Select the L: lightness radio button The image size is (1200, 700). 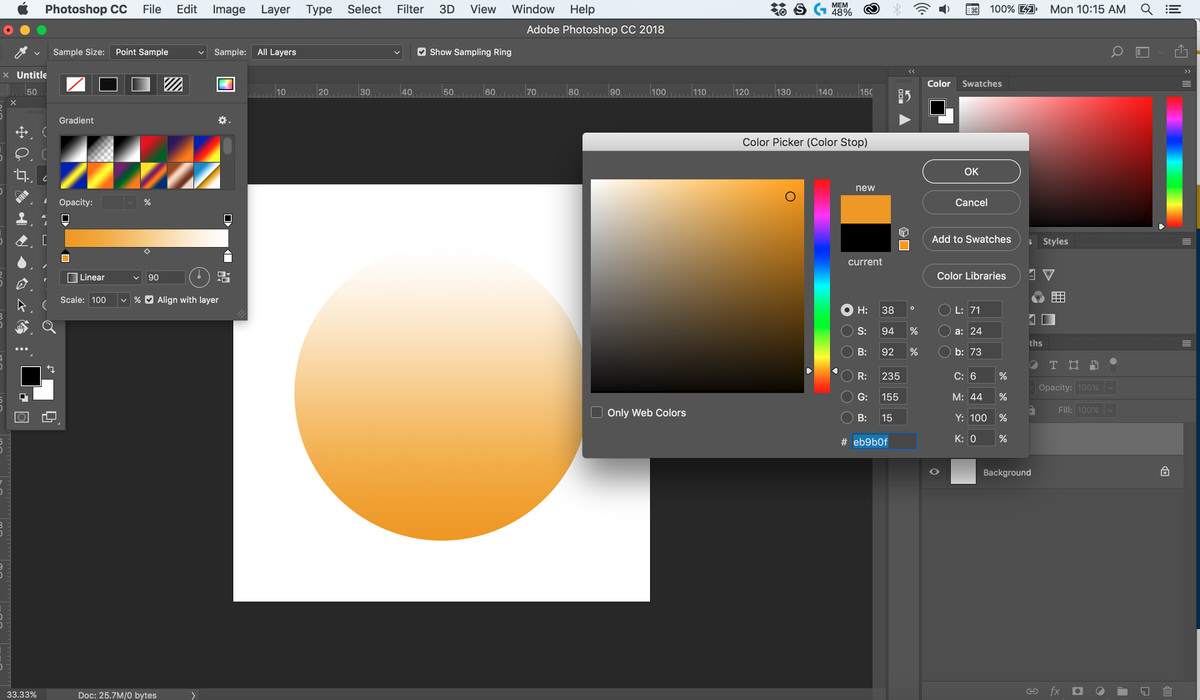coord(944,310)
